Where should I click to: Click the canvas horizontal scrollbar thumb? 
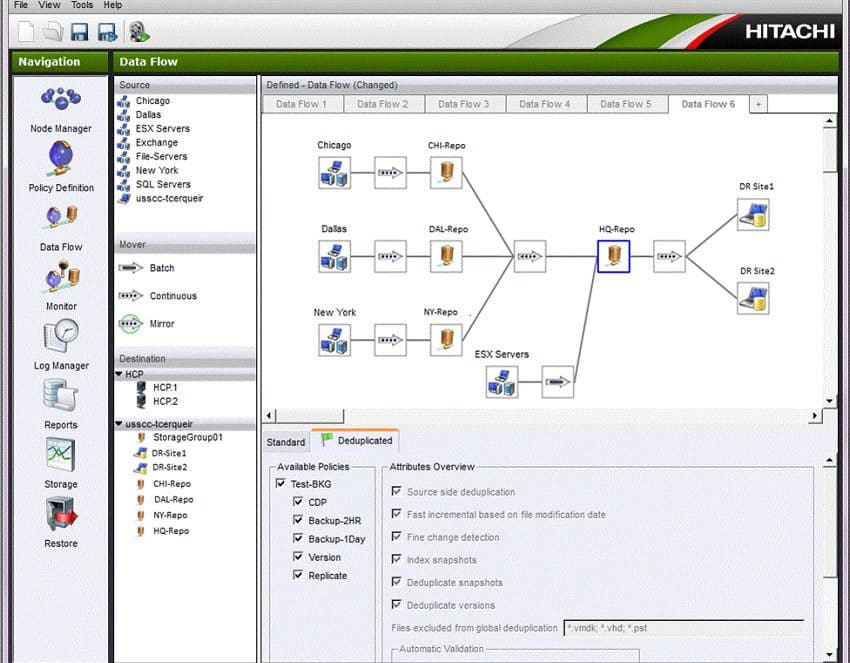click(310, 416)
